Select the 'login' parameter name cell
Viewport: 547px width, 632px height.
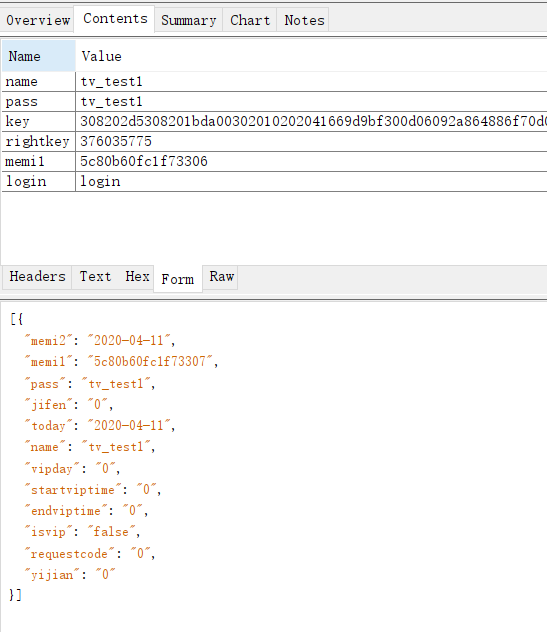(x=39, y=181)
